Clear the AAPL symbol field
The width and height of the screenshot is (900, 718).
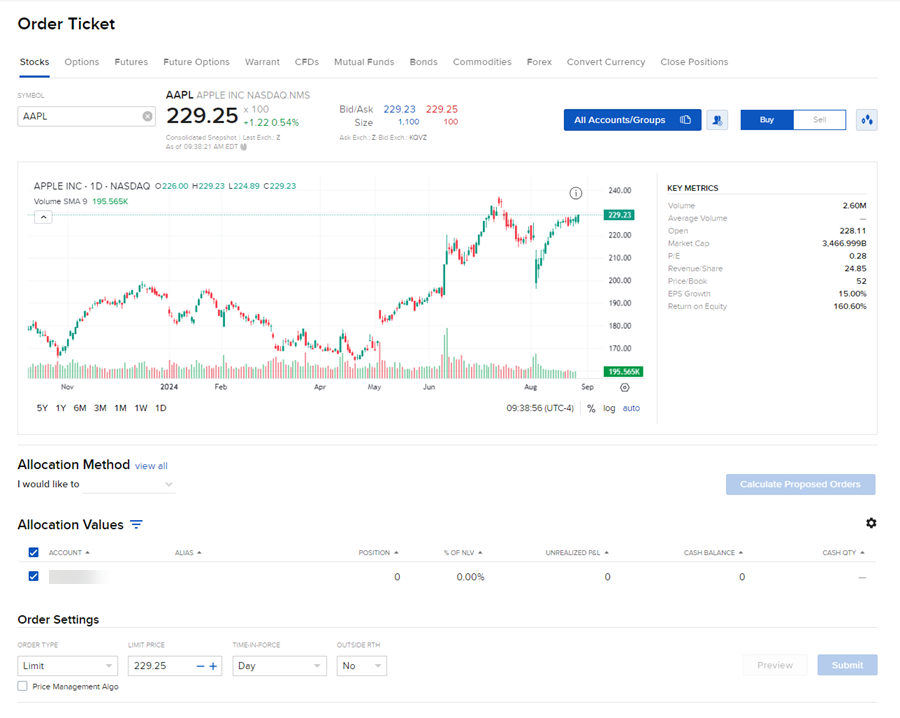click(147, 116)
